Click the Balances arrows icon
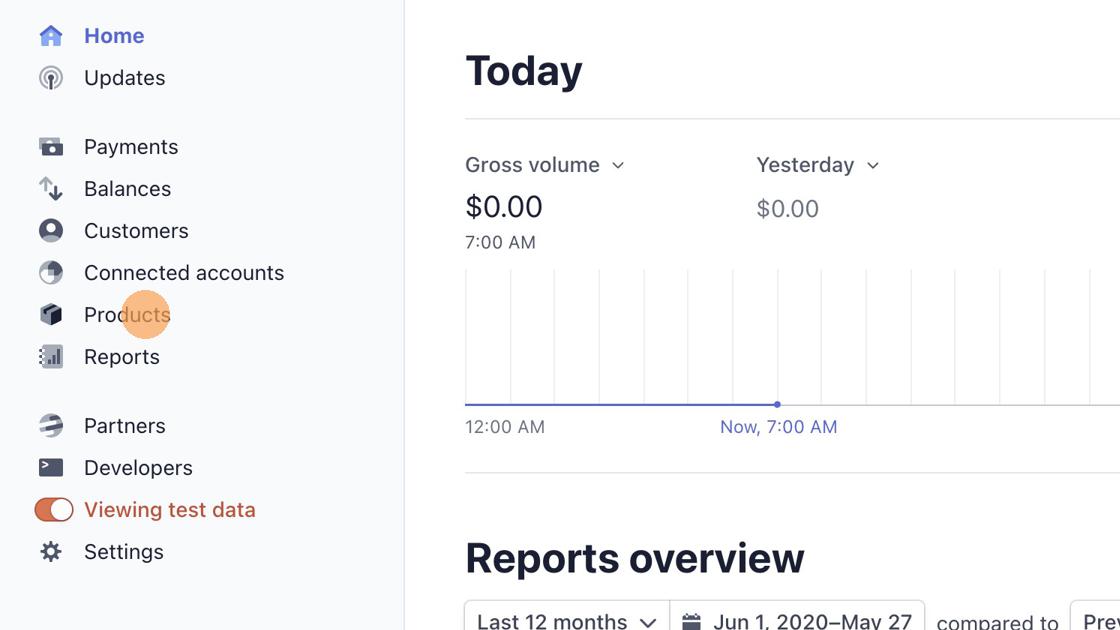The width and height of the screenshot is (1120, 630). (x=51, y=189)
